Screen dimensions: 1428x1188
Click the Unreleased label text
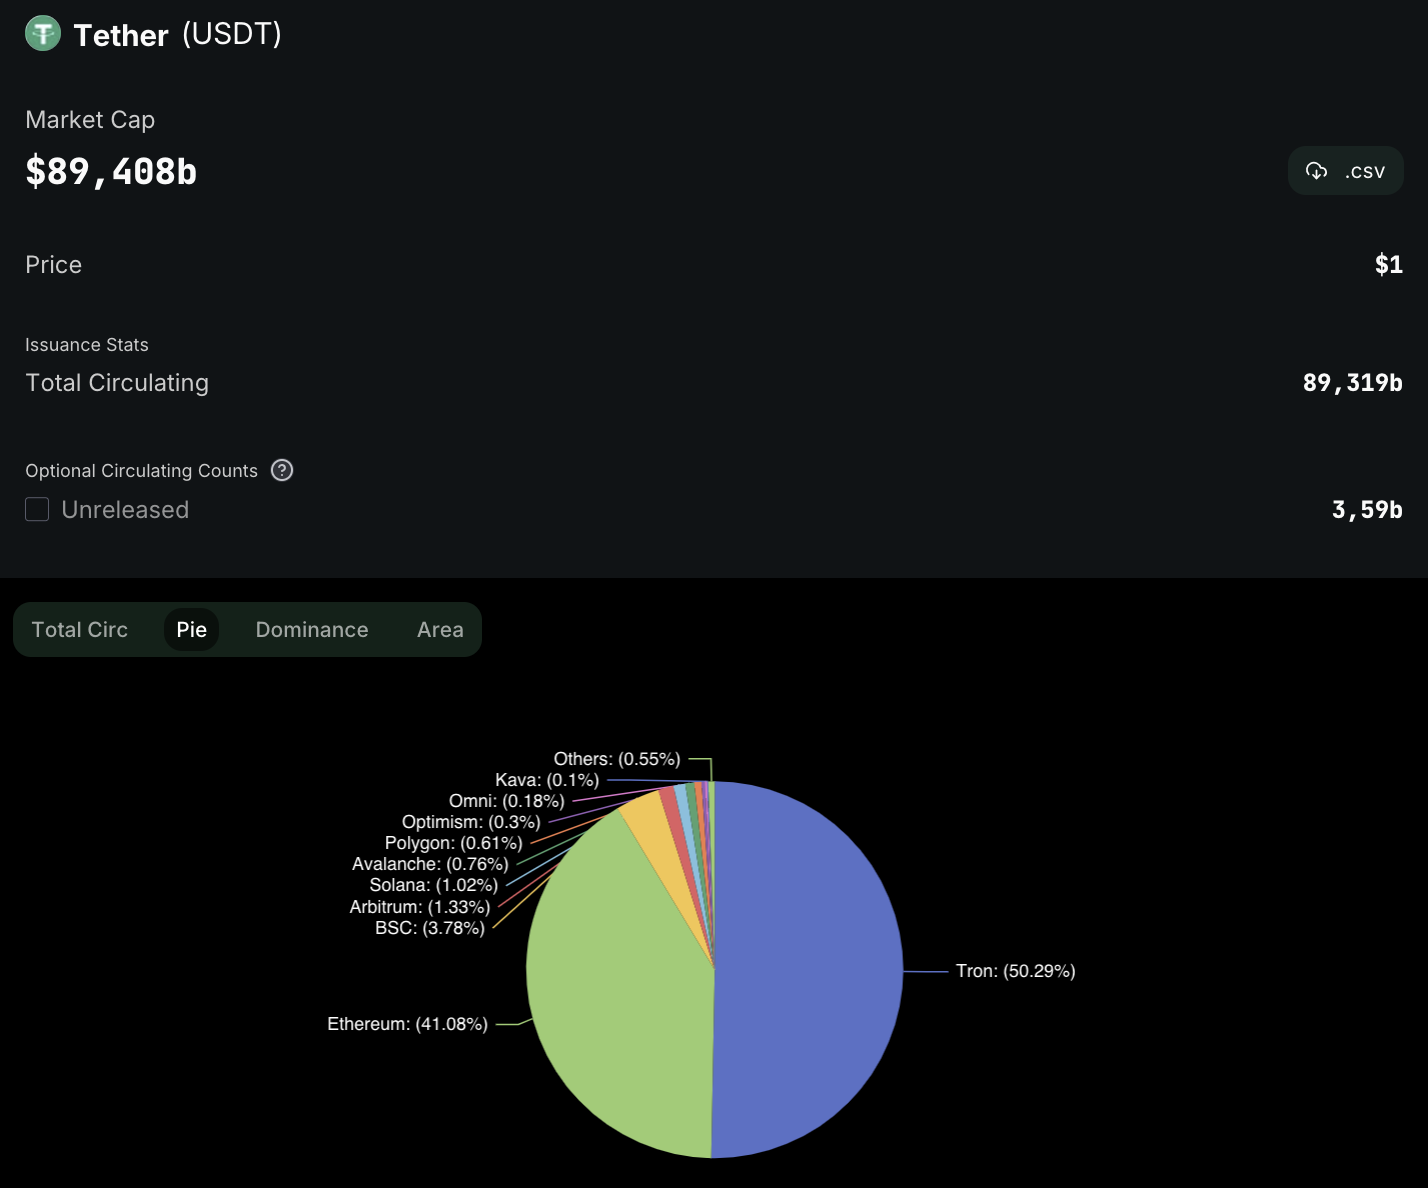[125, 510]
